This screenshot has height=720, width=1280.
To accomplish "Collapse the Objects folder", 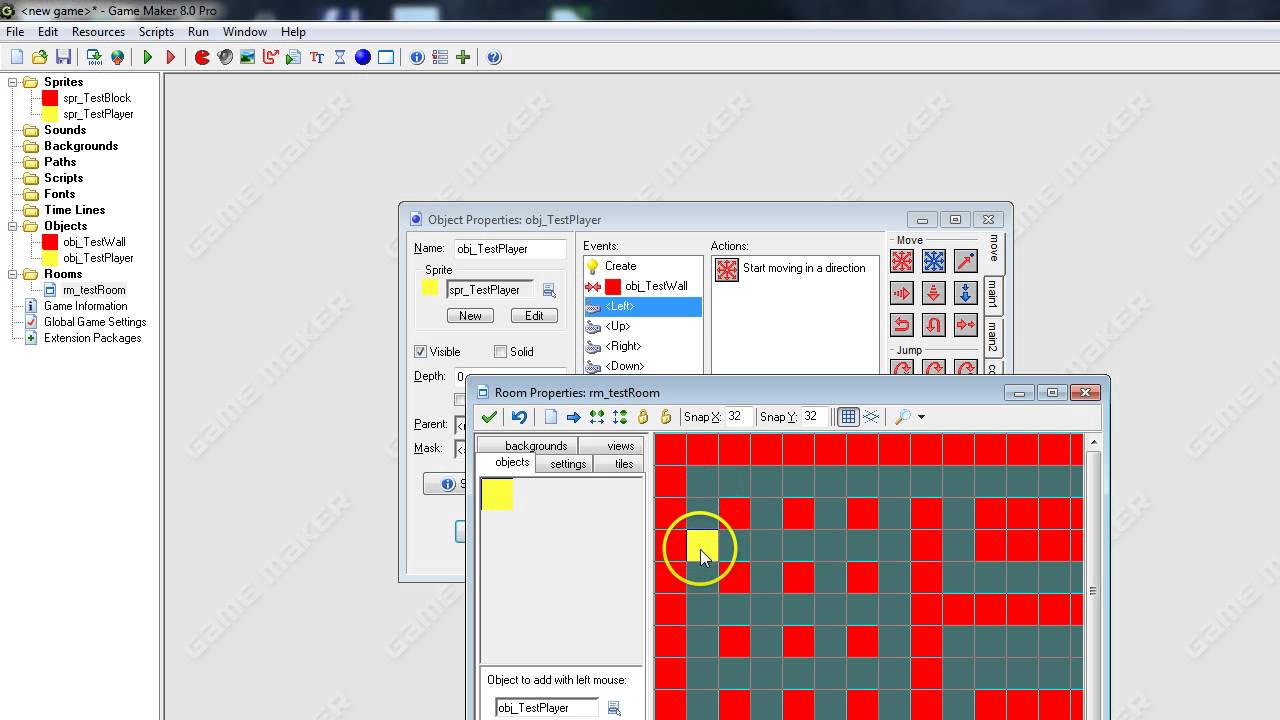I will pyautogui.click(x=14, y=226).
